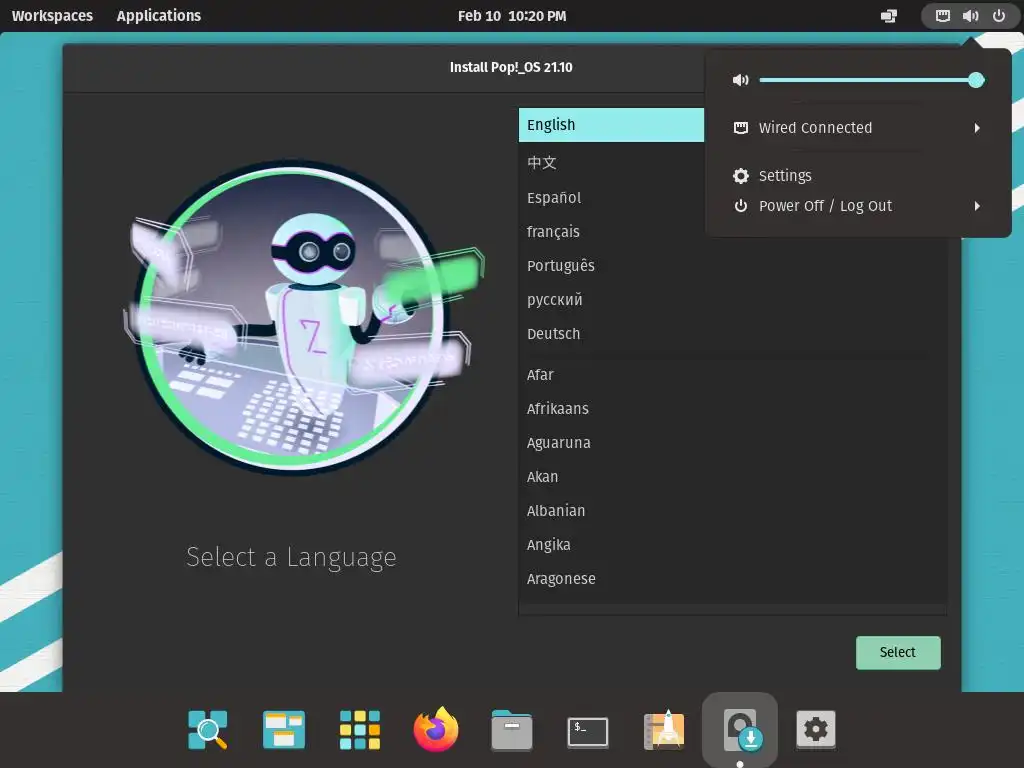
Task: Click the Select button
Action: tap(898, 652)
